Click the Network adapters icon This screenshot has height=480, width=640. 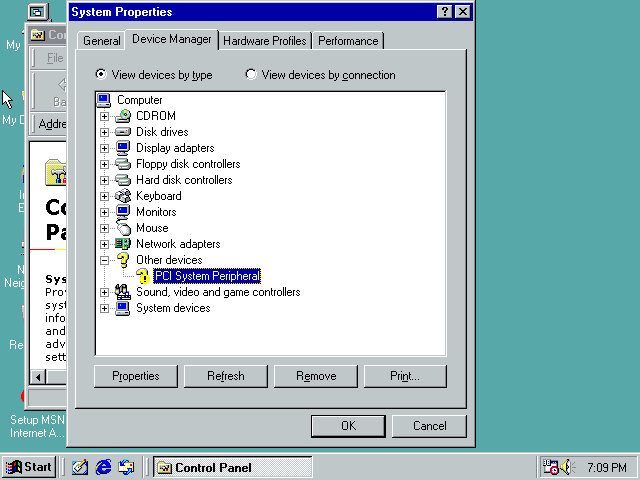click(x=123, y=244)
